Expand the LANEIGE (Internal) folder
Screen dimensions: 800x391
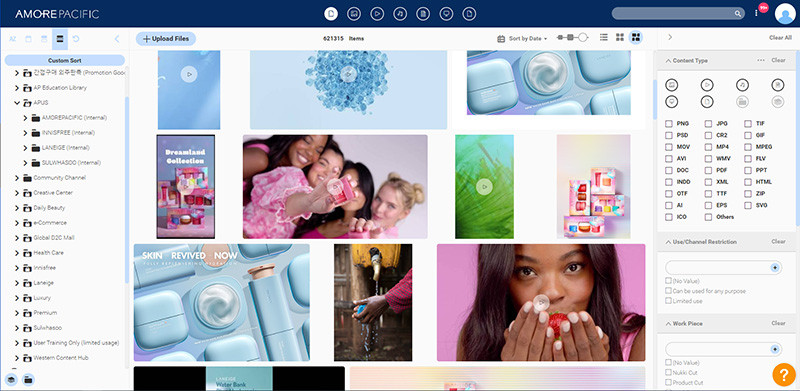coord(25,148)
